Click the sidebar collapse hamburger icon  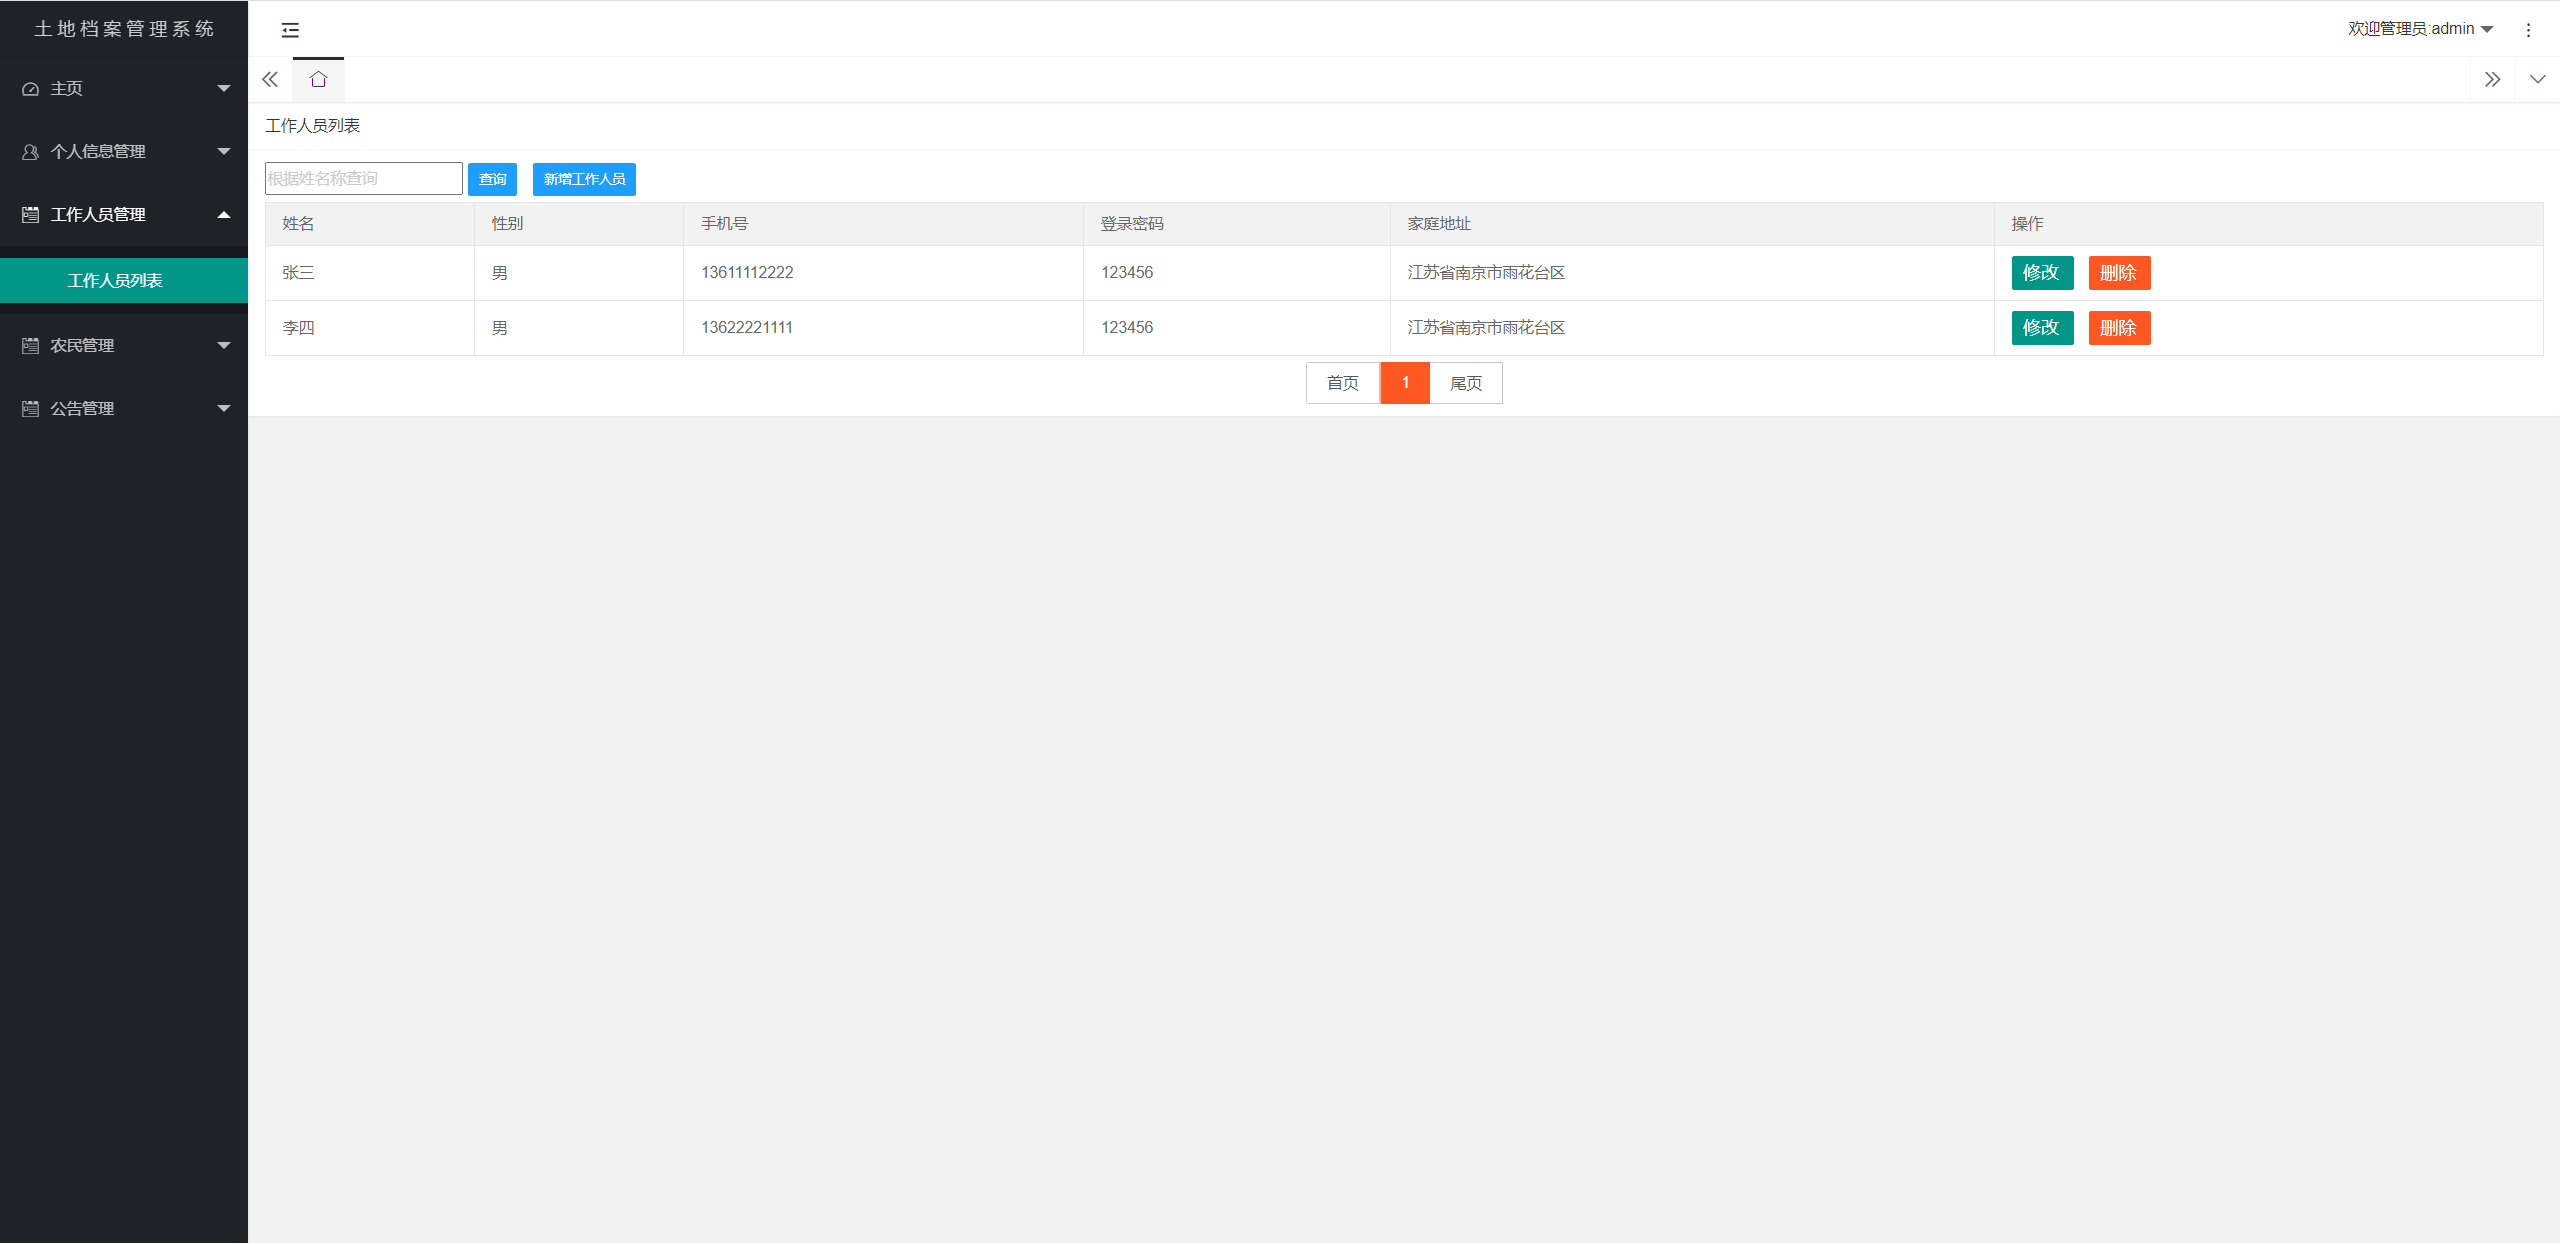[x=290, y=30]
